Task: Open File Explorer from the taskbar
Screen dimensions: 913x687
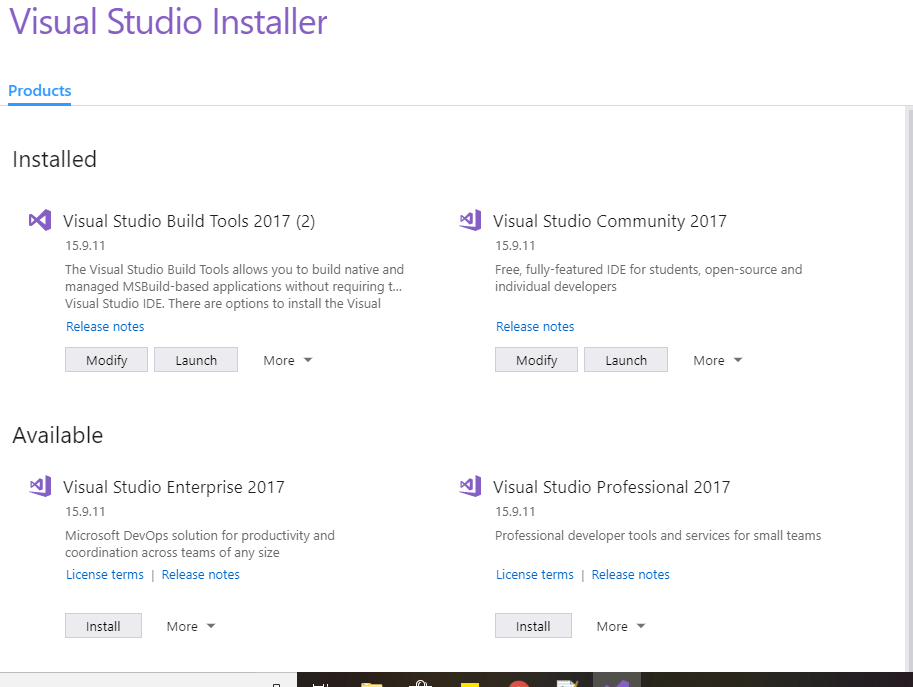Action: [x=372, y=683]
